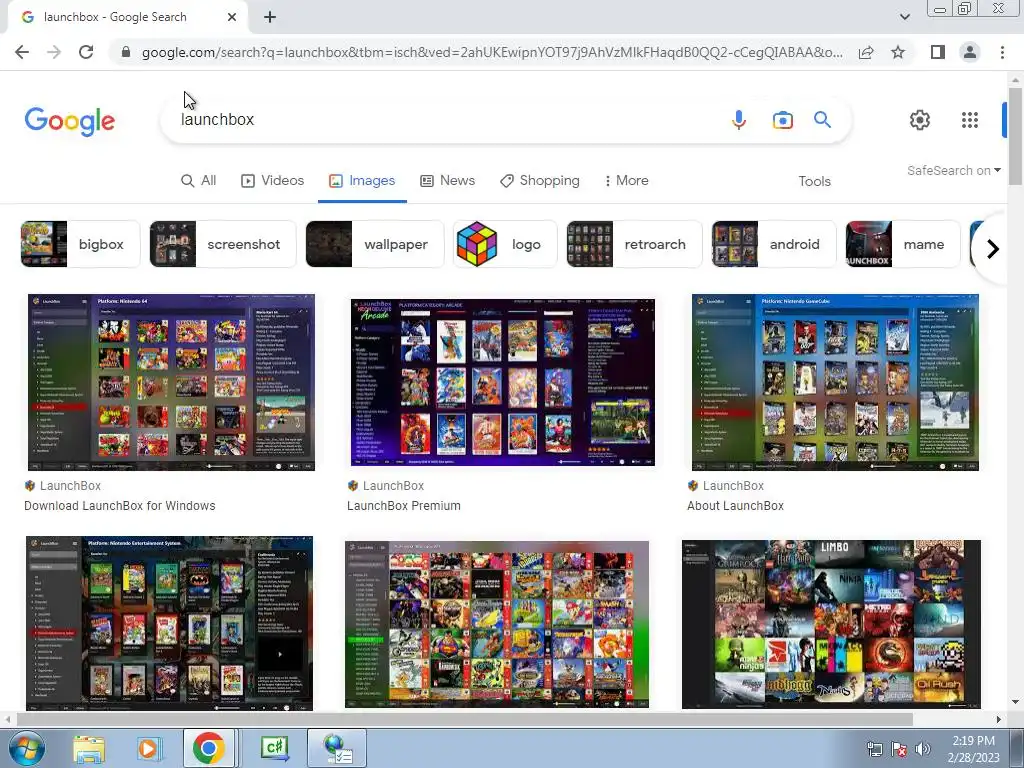Image resolution: width=1024 pixels, height=768 pixels.
Task: Reload the current page
Action: click(x=86, y=52)
